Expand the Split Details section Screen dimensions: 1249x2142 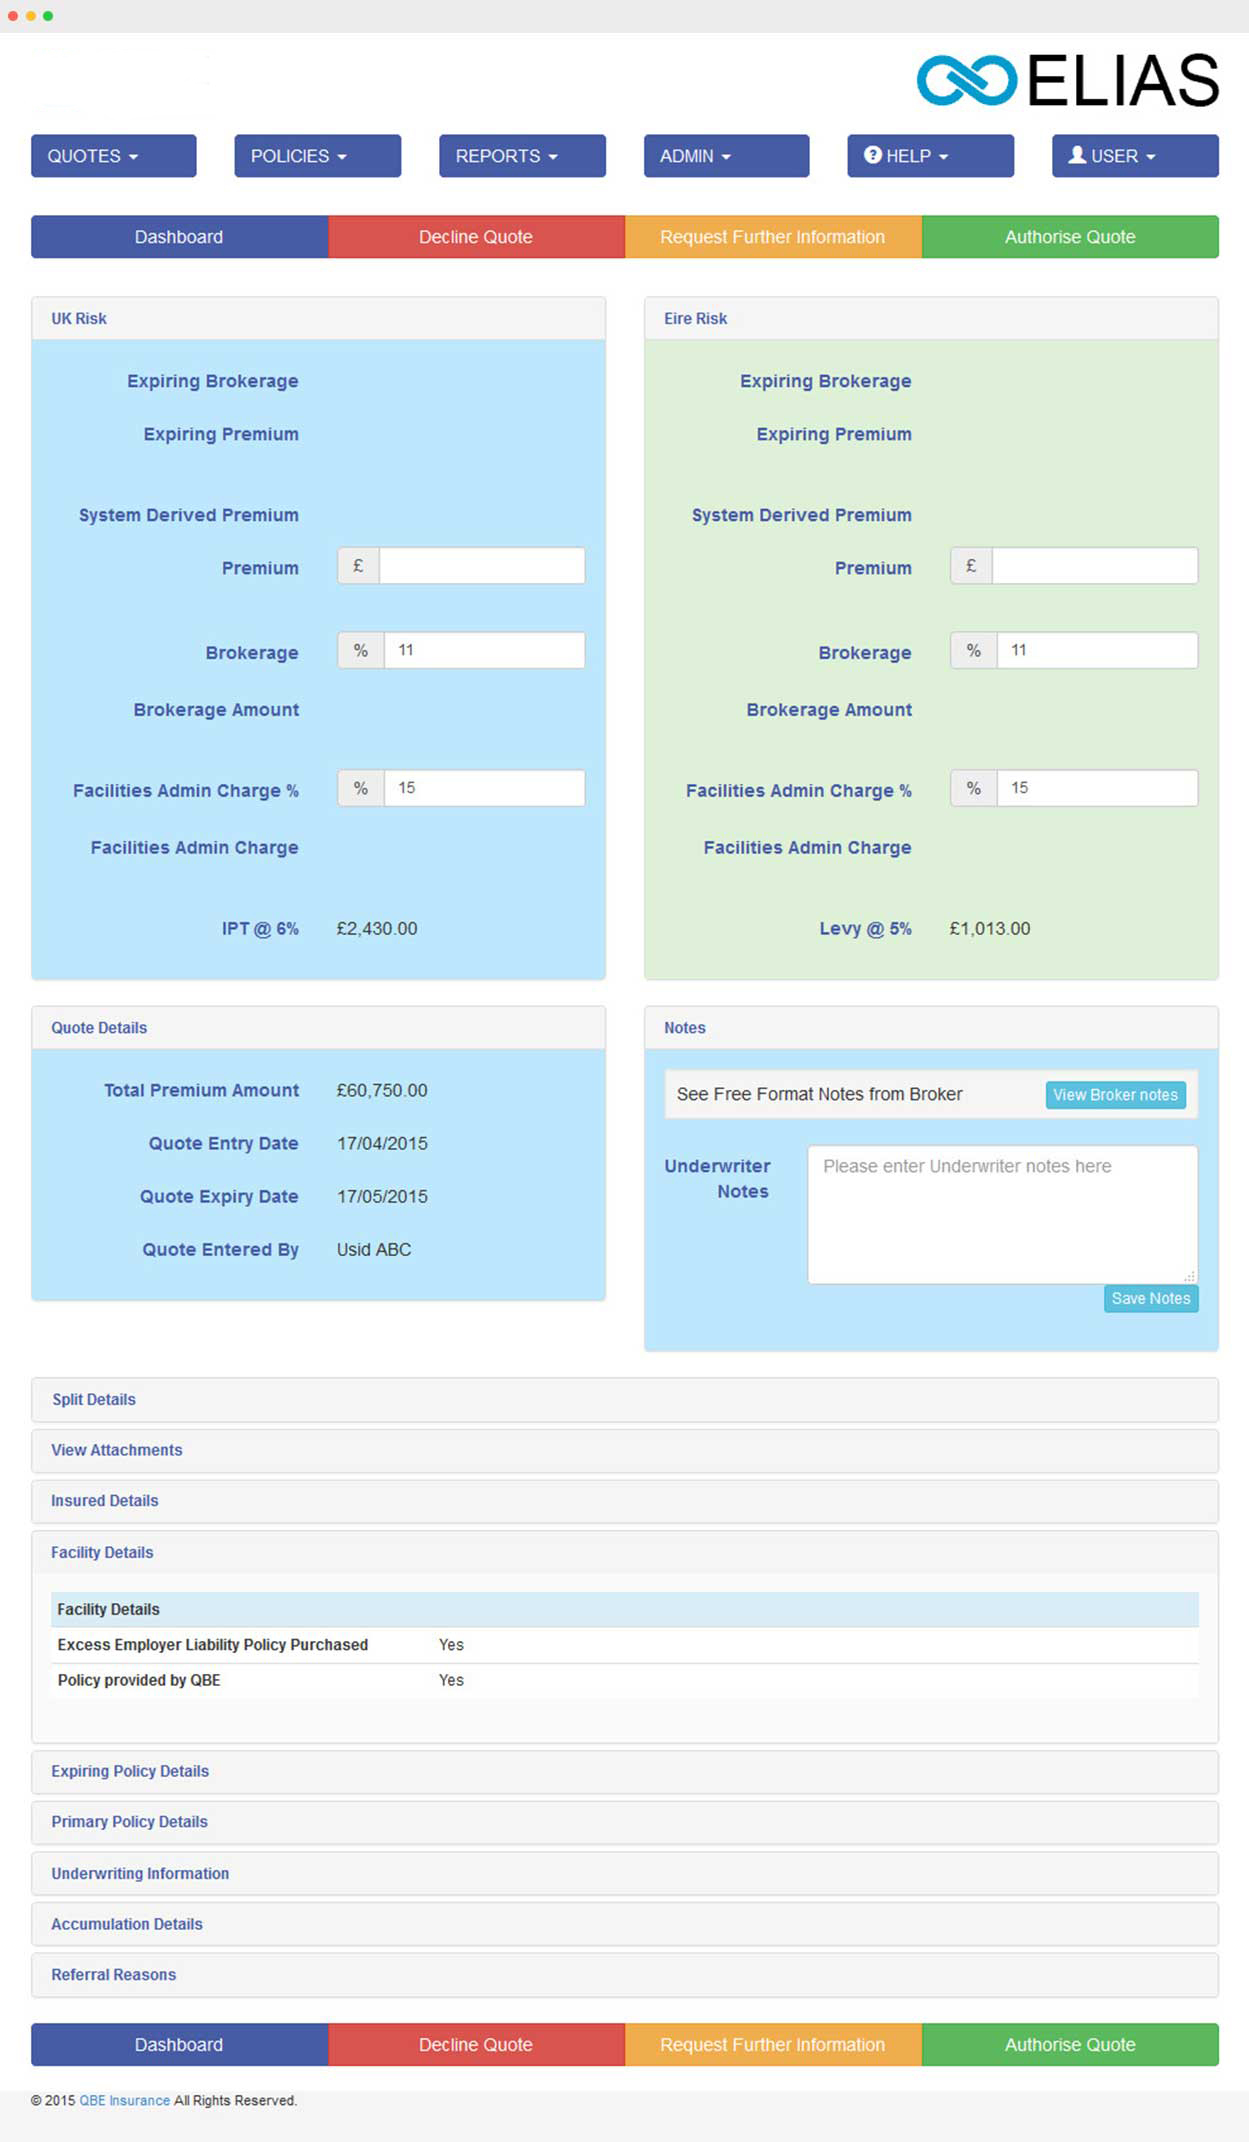click(94, 1400)
